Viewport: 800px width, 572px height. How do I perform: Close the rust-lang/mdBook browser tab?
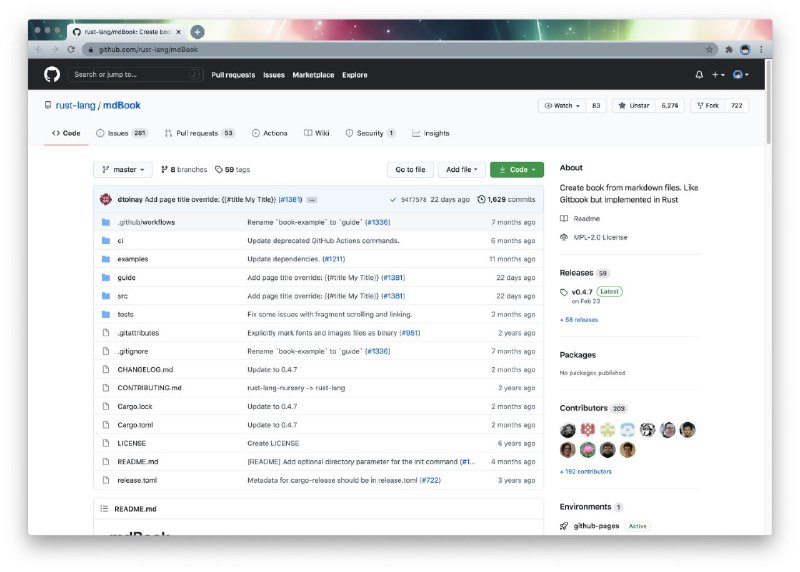click(179, 32)
